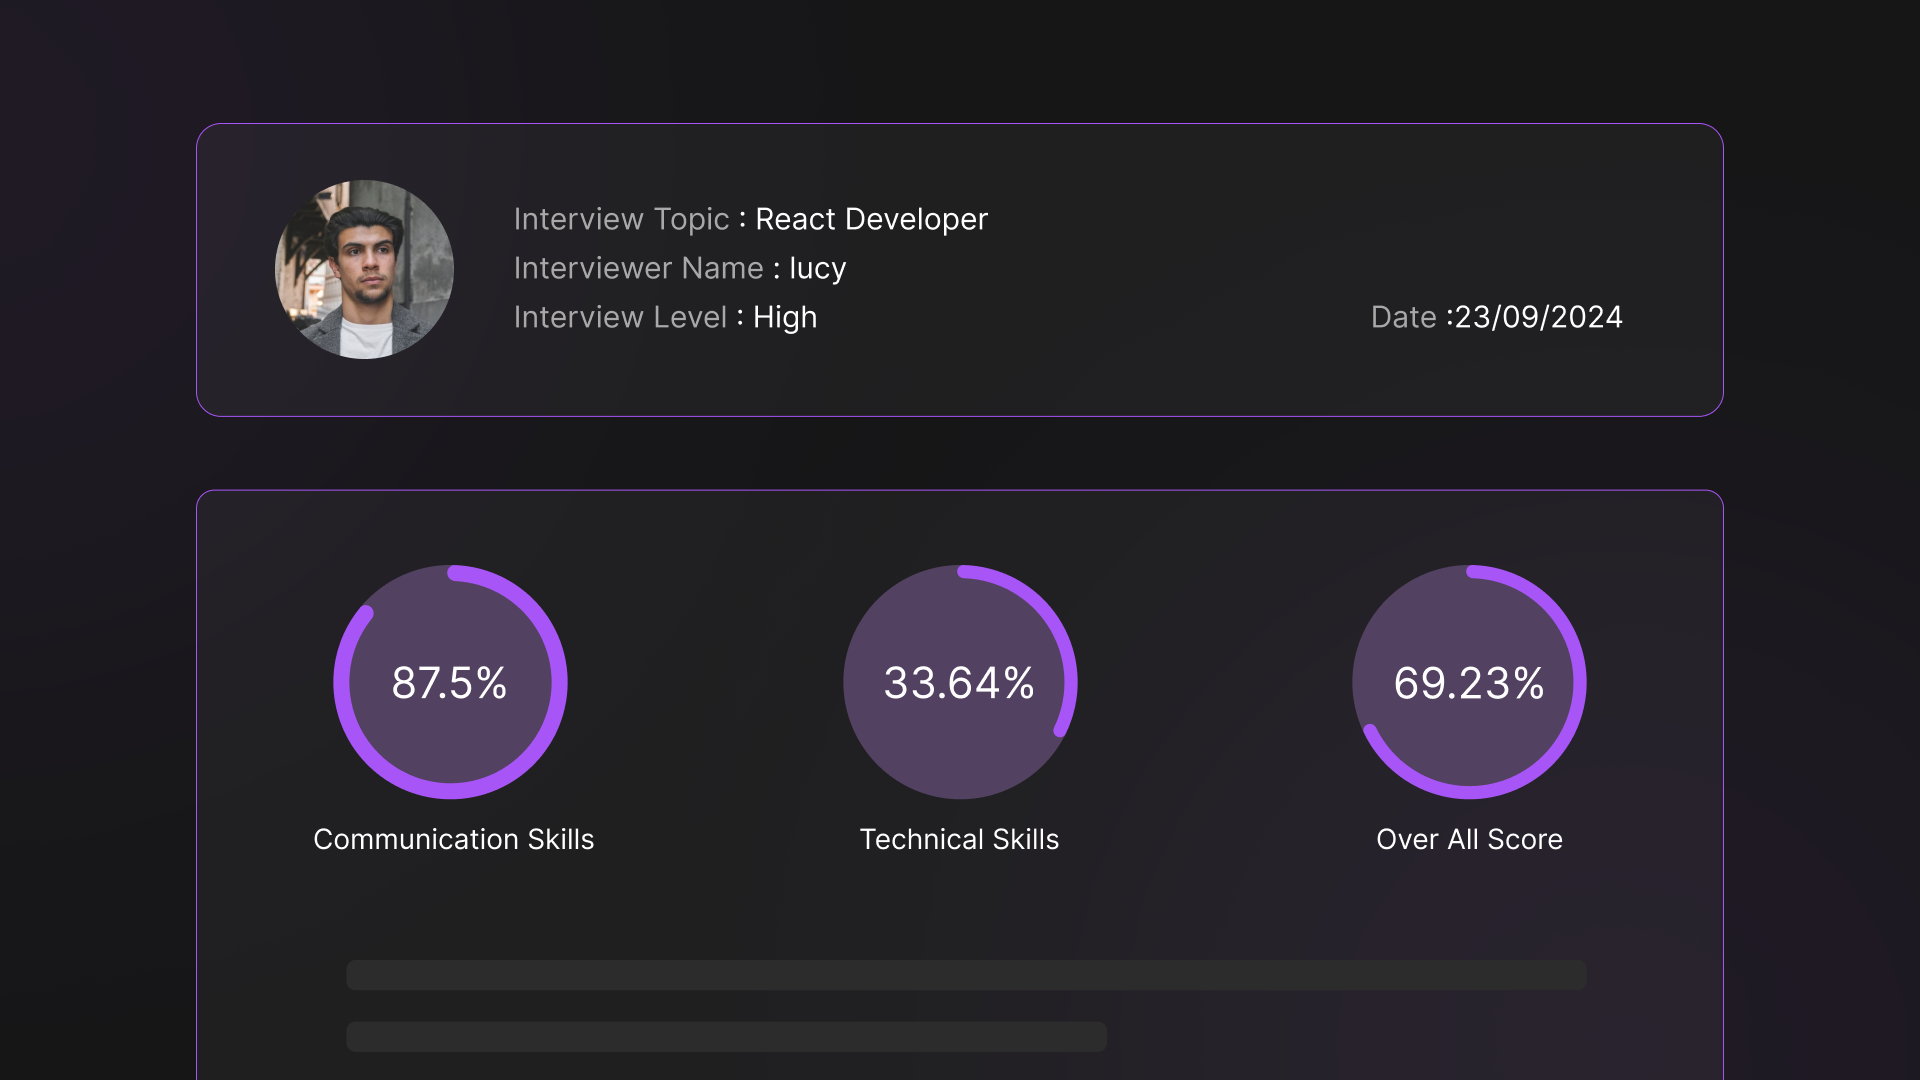Click the Interview Level High value
This screenshot has height=1080, width=1920.
(x=784, y=317)
